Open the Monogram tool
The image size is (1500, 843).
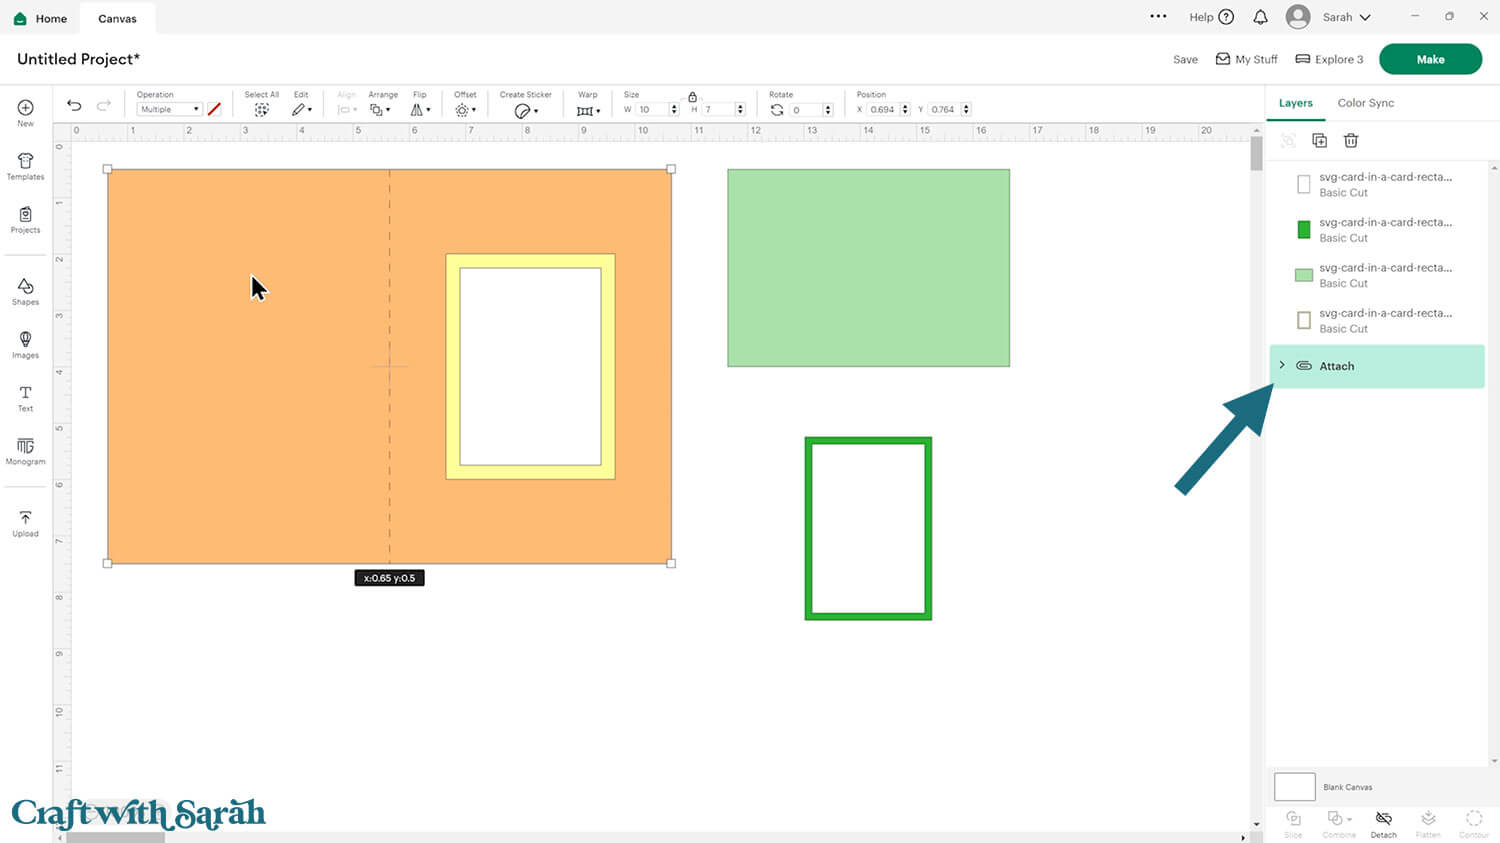(25, 451)
